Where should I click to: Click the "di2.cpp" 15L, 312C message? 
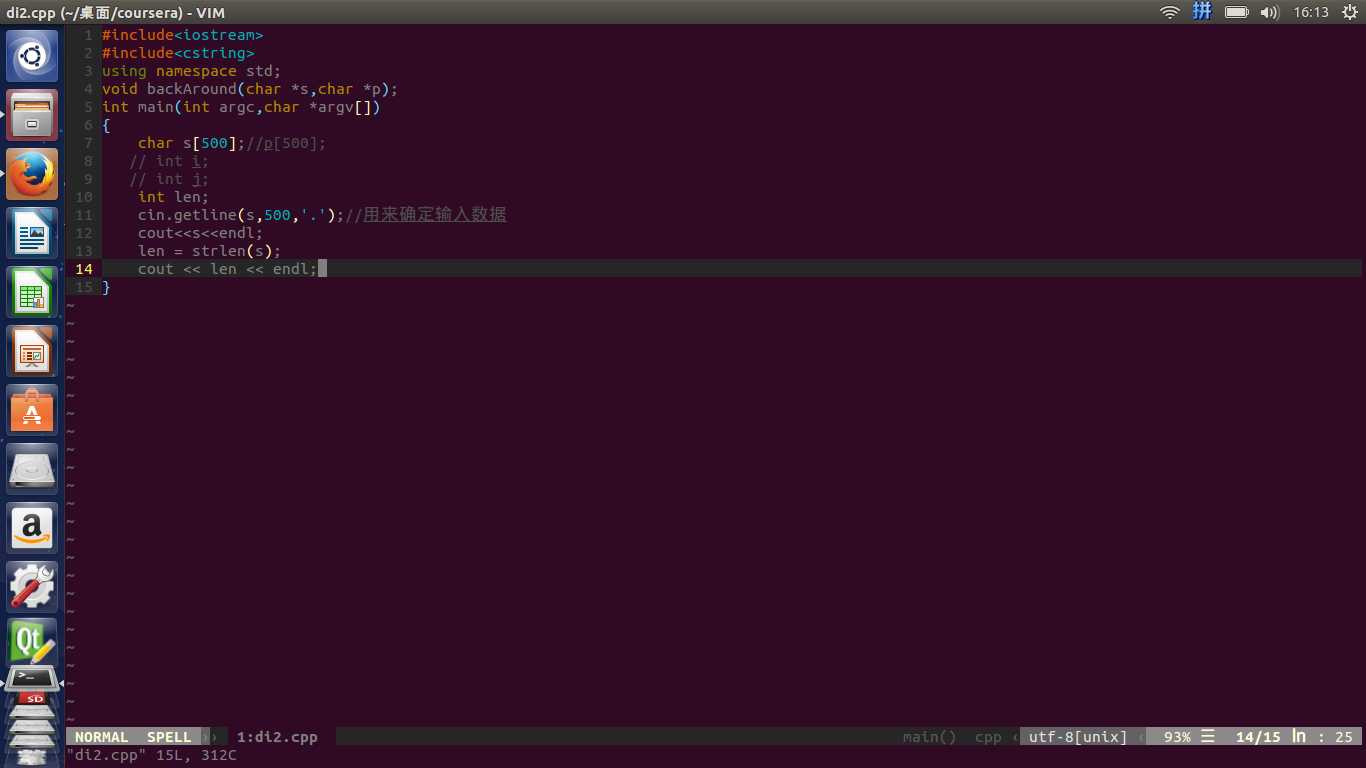click(x=152, y=755)
